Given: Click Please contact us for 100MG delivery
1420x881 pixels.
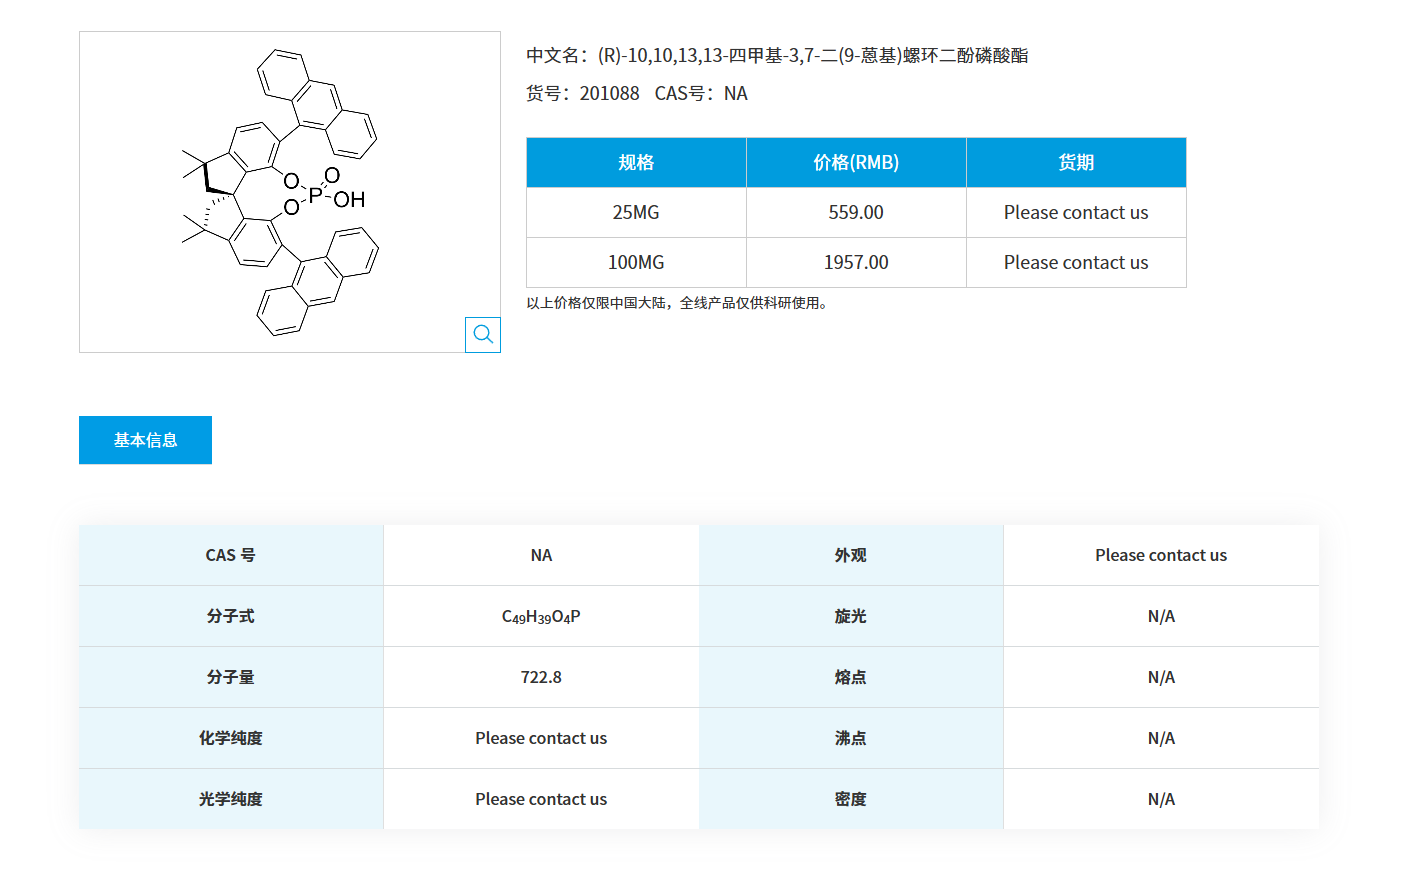Looking at the screenshot, I should tap(1076, 262).
